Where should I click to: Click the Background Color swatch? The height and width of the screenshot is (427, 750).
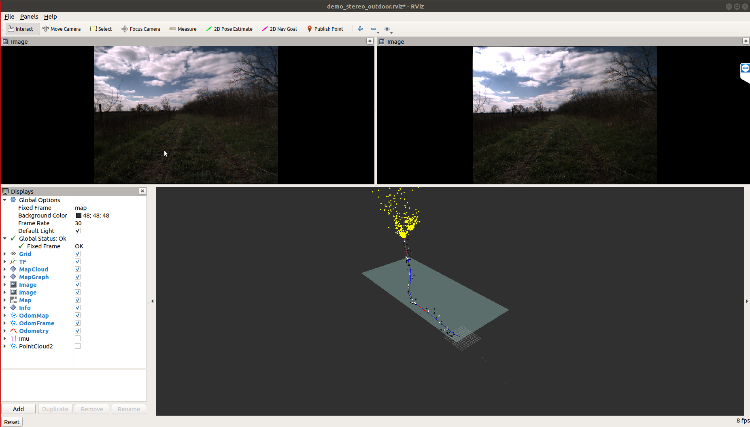[78, 215]
